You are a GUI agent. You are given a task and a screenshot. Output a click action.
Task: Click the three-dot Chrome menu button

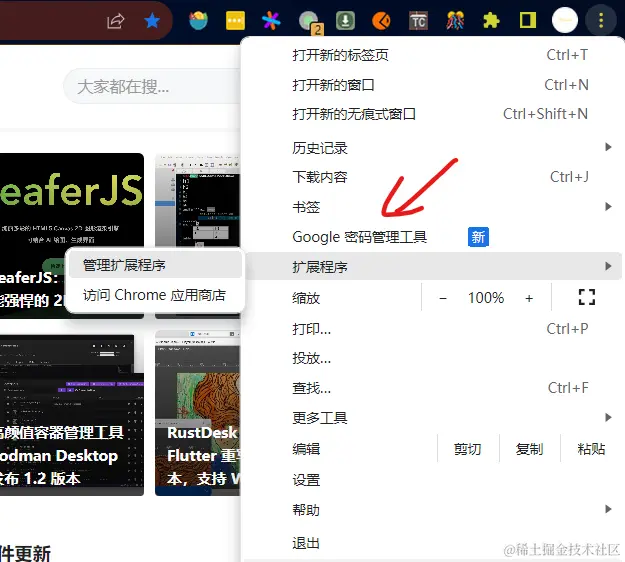[601, 20]
